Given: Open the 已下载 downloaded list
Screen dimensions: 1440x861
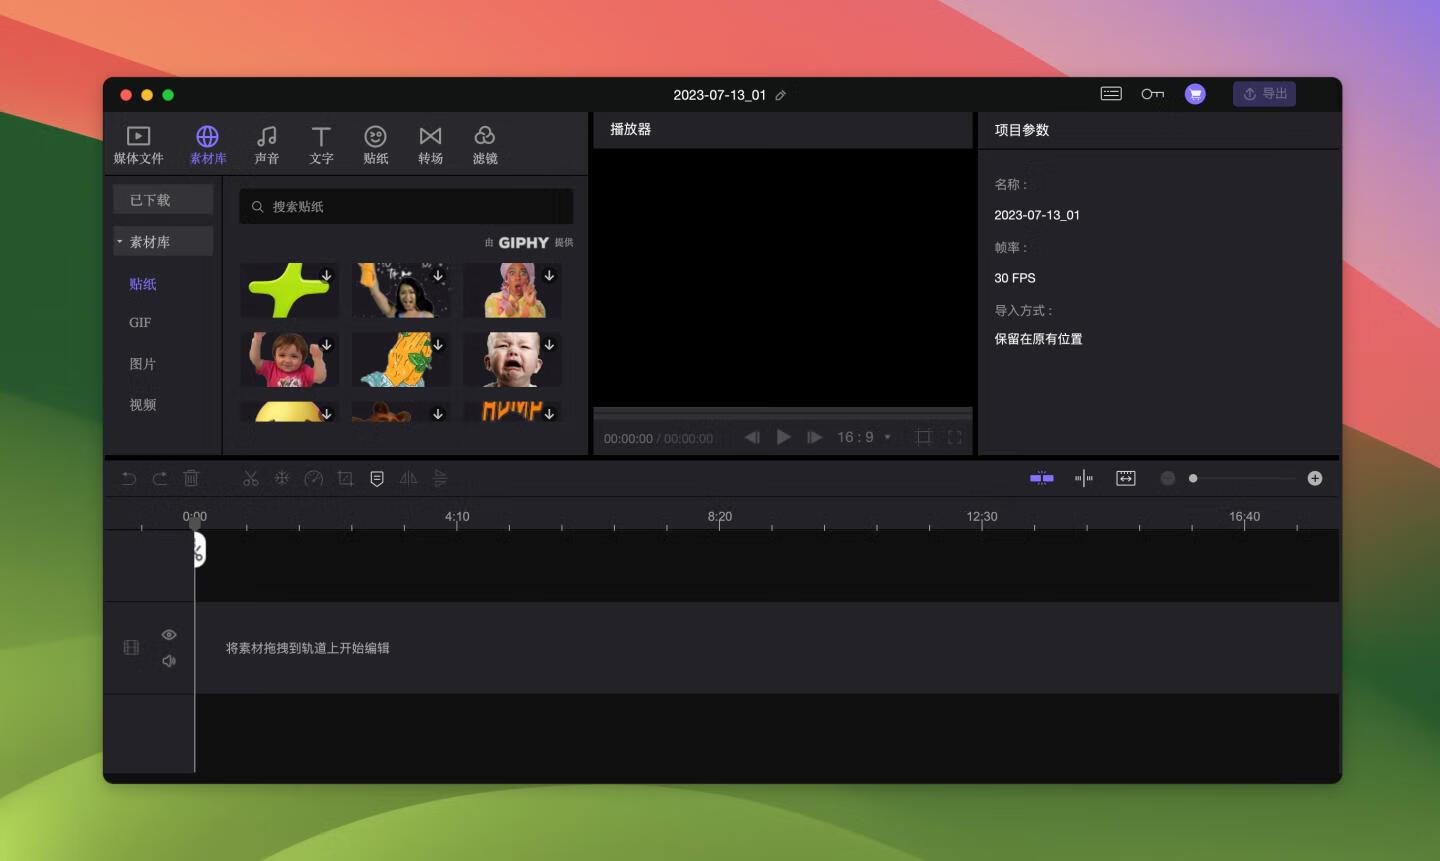Looking at the screenshot, I should (x=162, y=200).
